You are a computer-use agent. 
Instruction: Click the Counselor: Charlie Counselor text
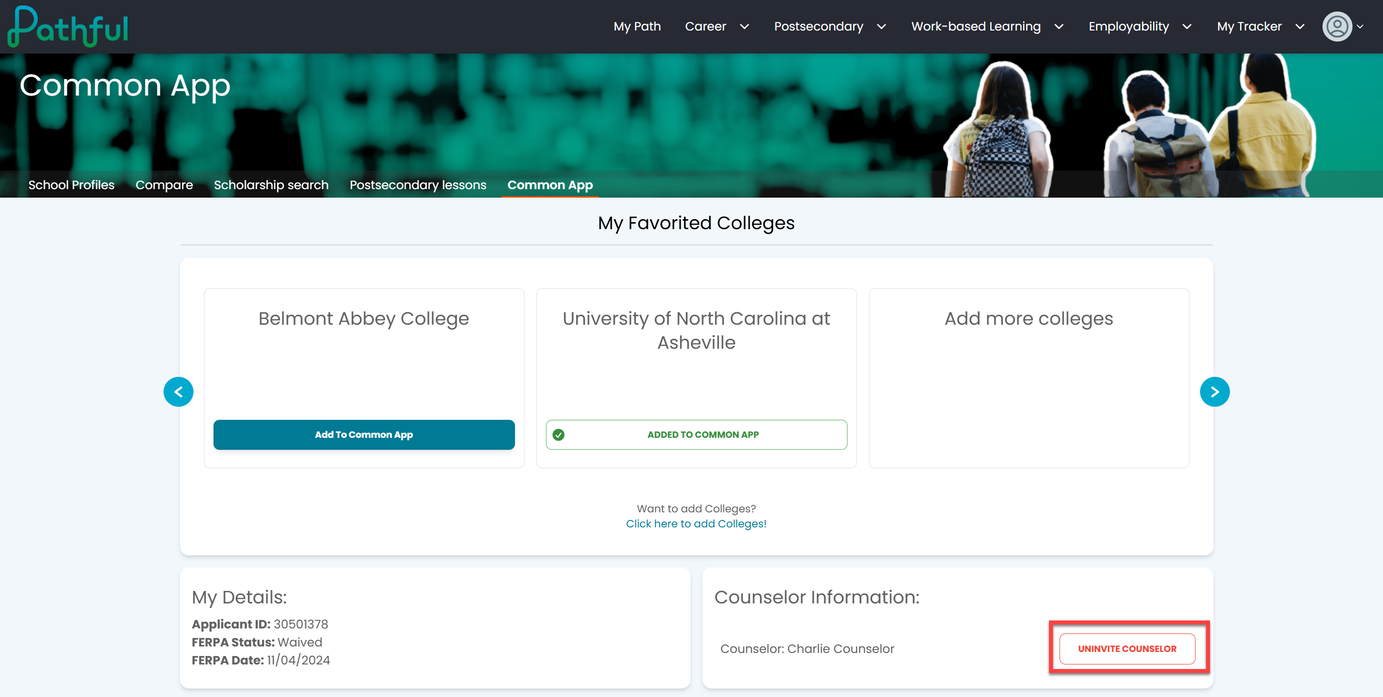tap(807, 649)
